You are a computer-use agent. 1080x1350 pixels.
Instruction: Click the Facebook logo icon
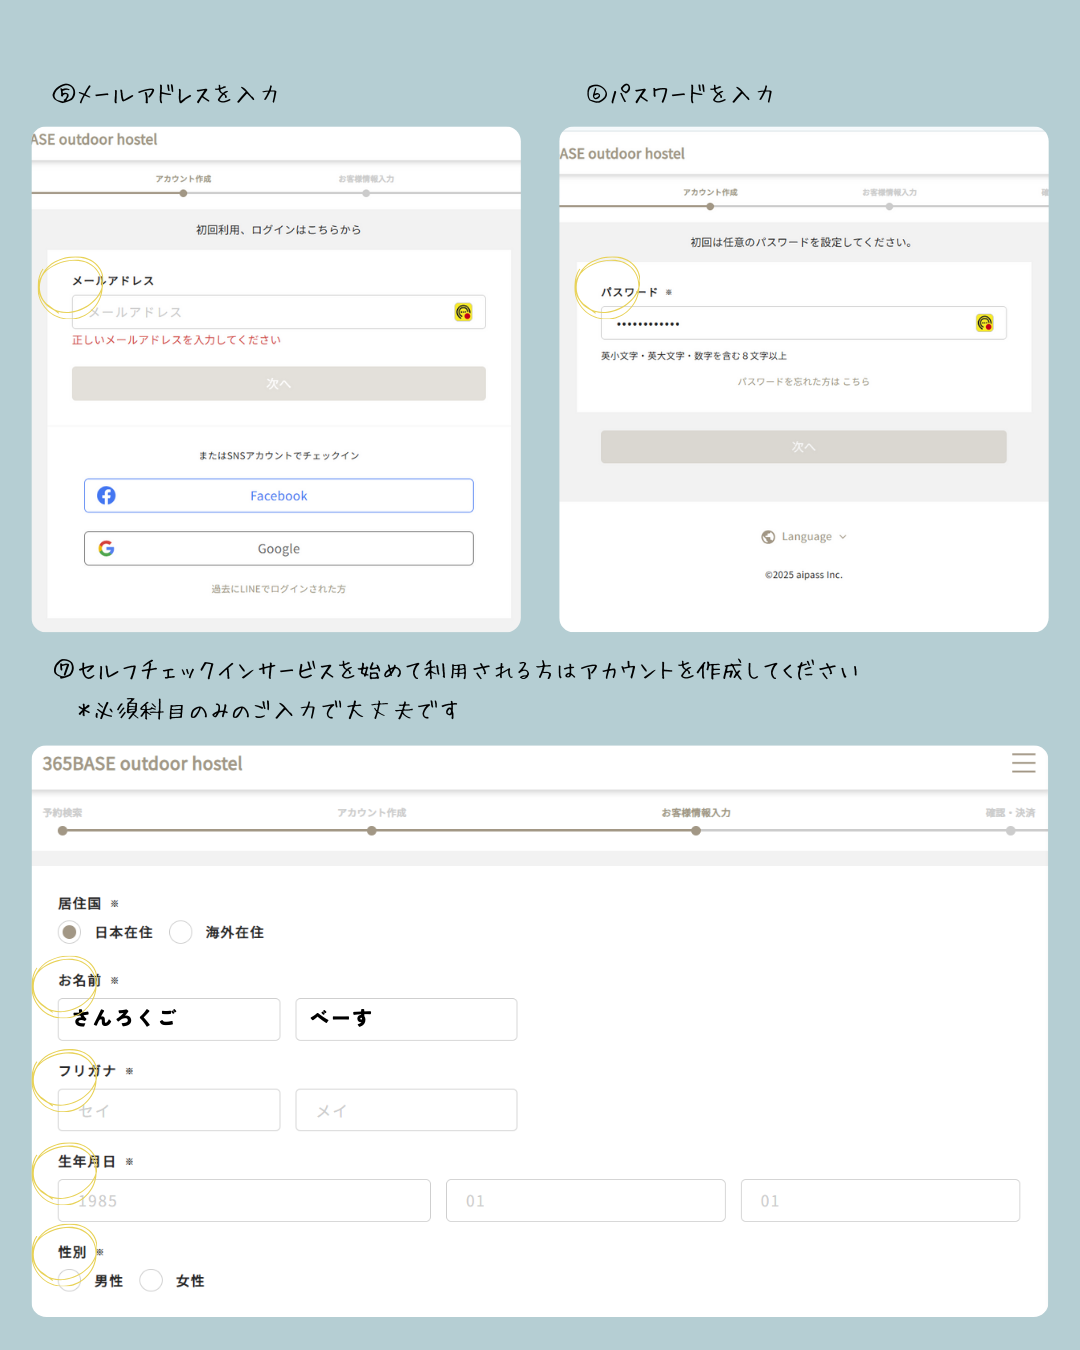pos(107,496)
